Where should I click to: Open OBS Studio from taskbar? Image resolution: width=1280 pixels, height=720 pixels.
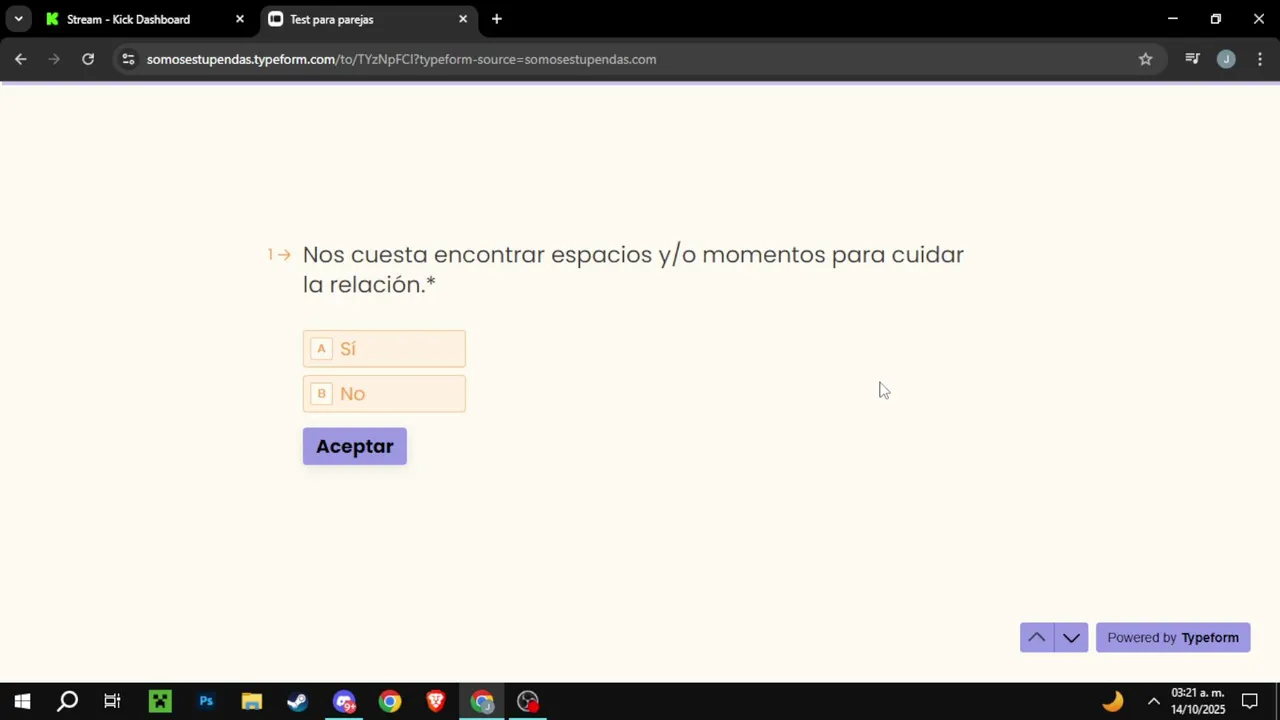tap(528, 701)
